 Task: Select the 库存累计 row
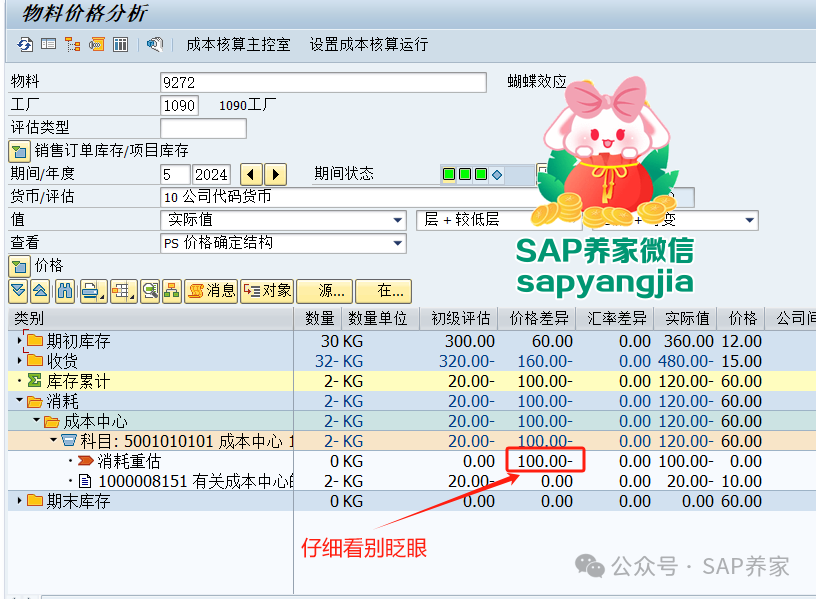(411, 381)
